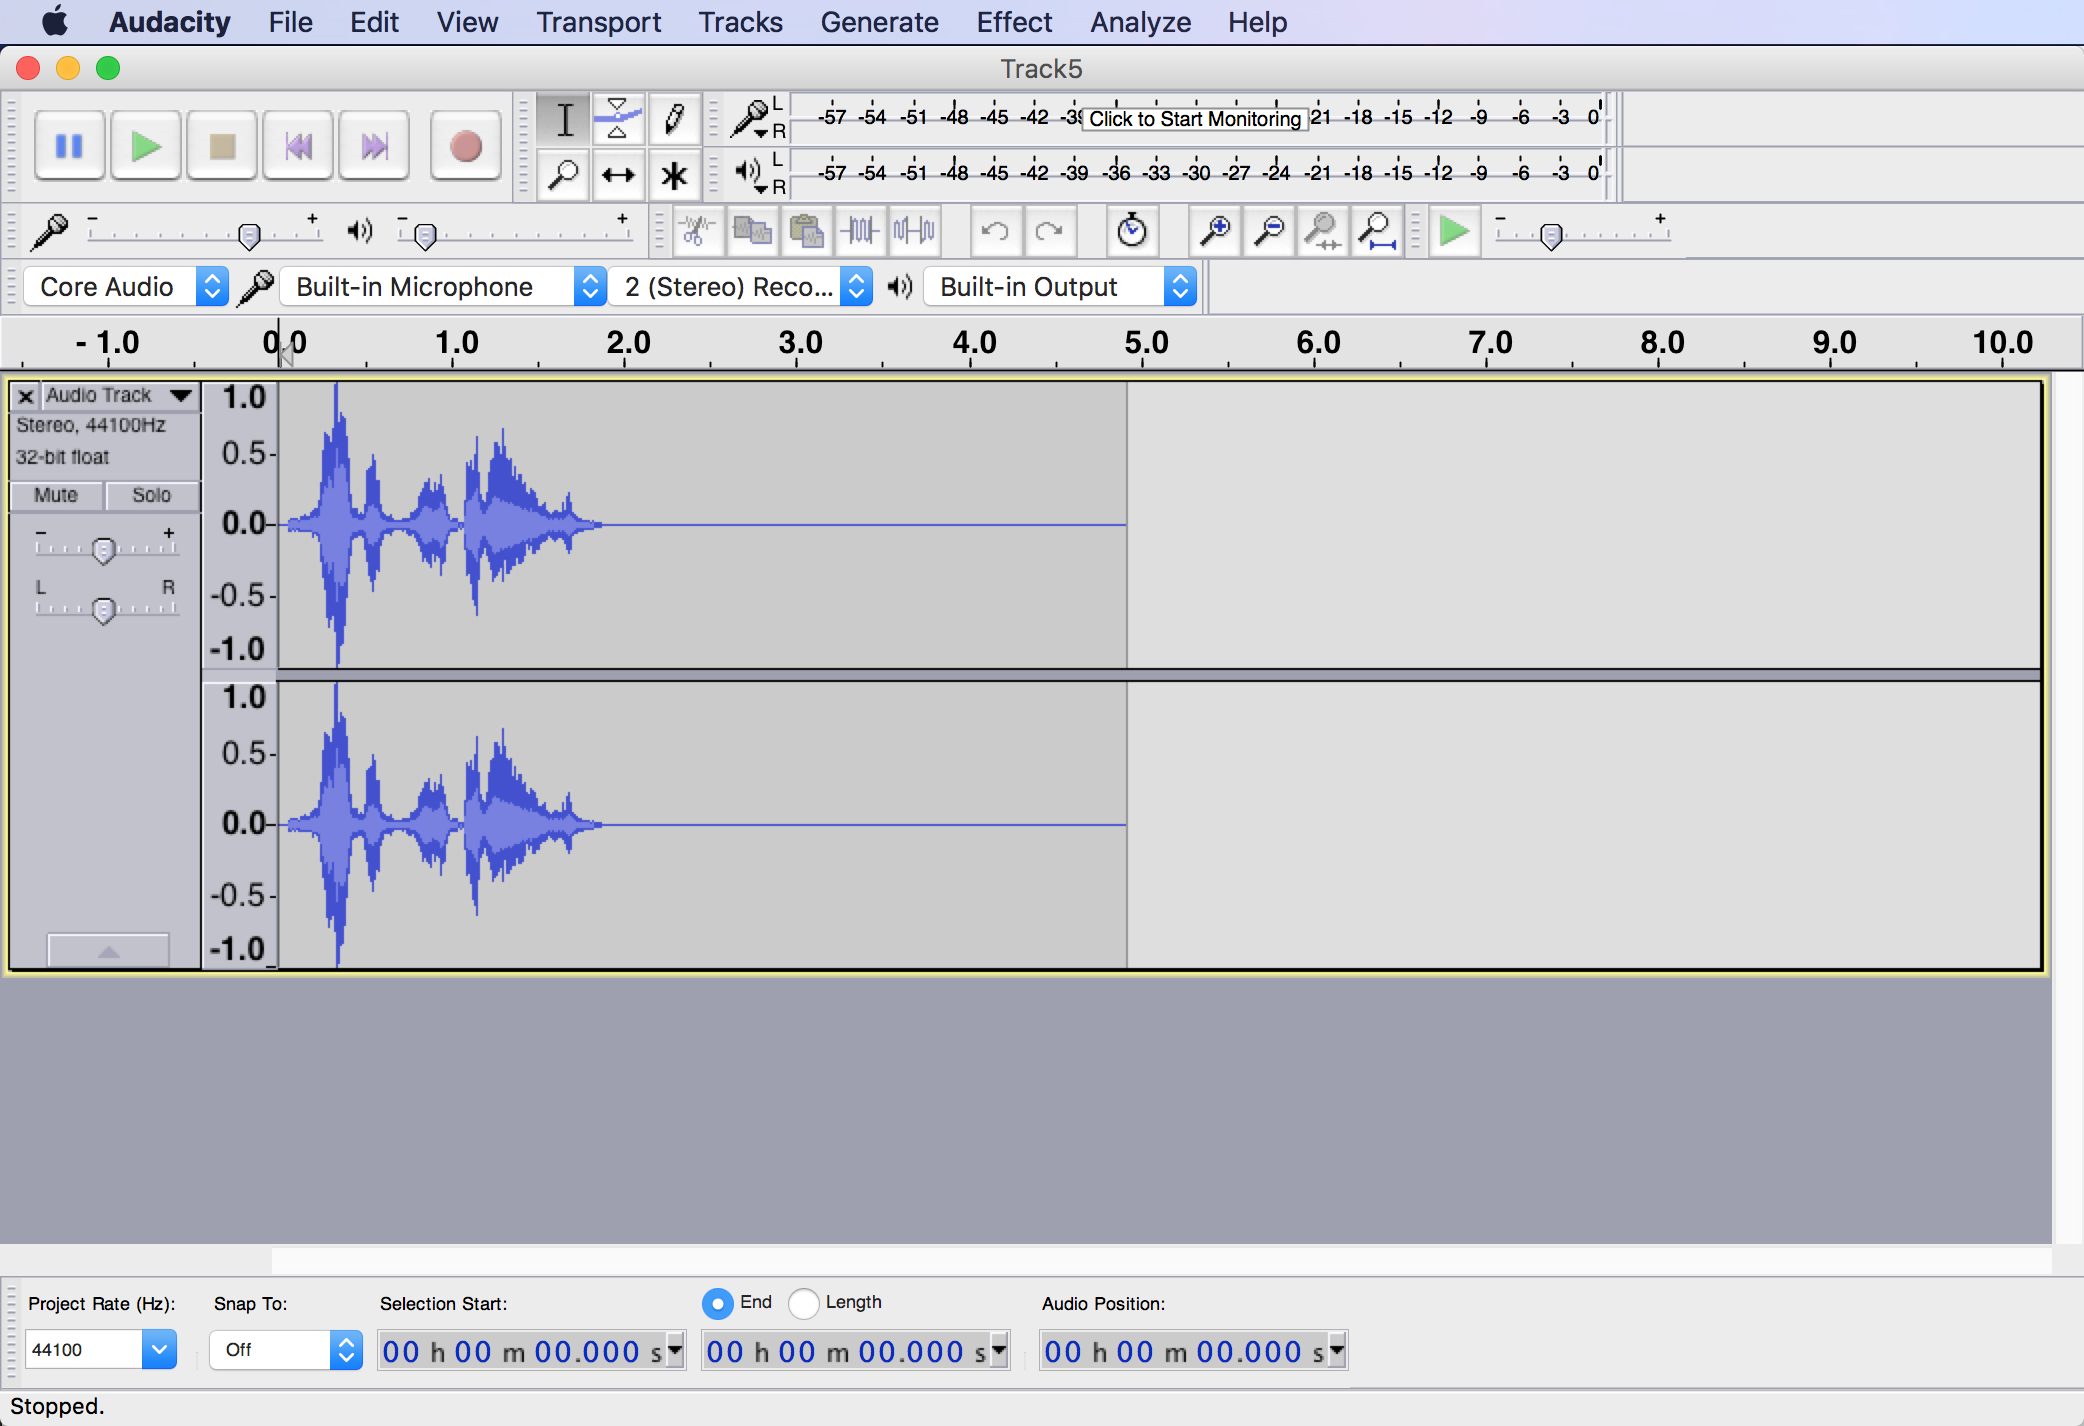Image resolution: width=2084 pixels, height=1426 pixels.
Task: Click the Silence Audio icon
Action: click(x=914, y=231)
